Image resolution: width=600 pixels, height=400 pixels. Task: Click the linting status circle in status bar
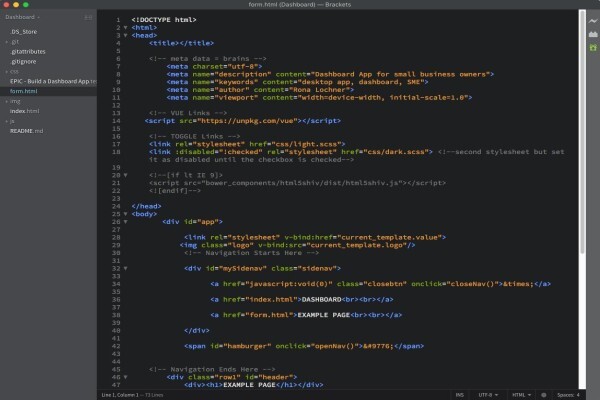pyautogui.click(x=544, y=395)
